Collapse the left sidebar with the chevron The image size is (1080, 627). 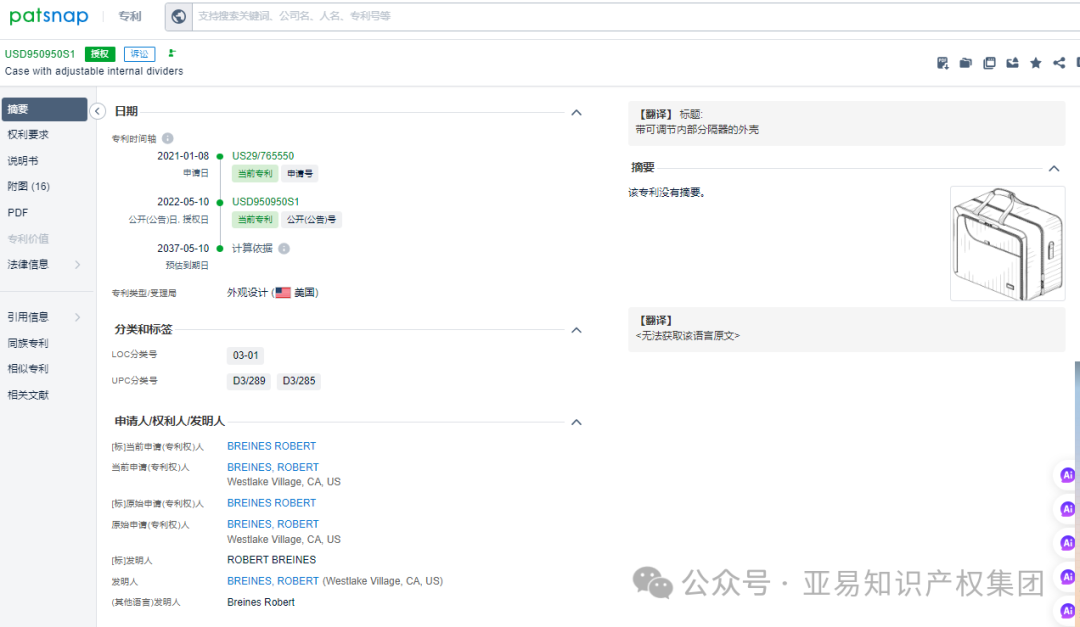click(x=97, y=111)
